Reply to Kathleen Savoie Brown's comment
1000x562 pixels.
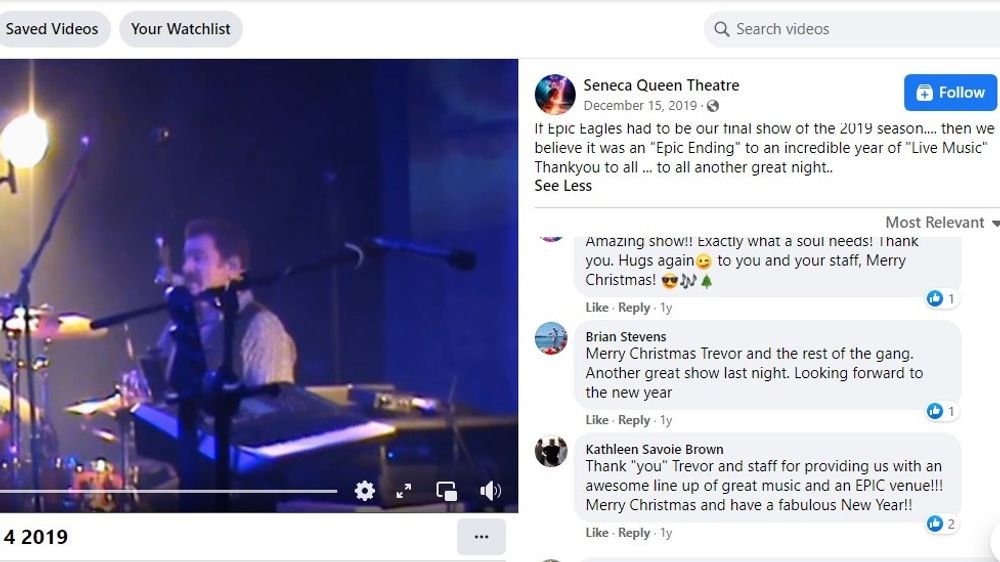(634, 533)
